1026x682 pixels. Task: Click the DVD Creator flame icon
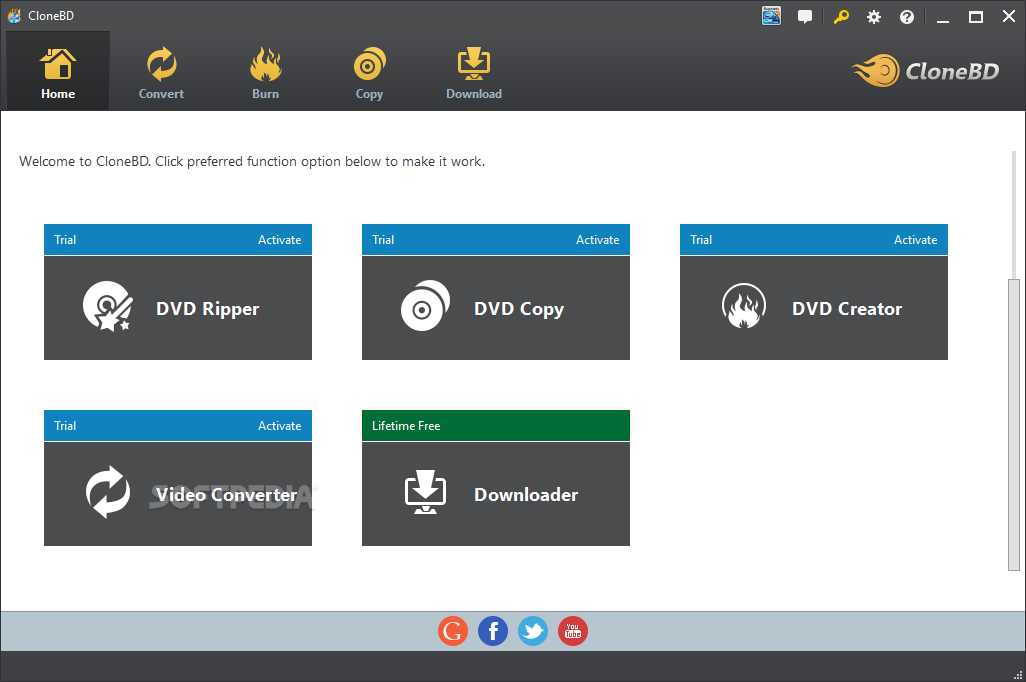click(x=744, y=306)
